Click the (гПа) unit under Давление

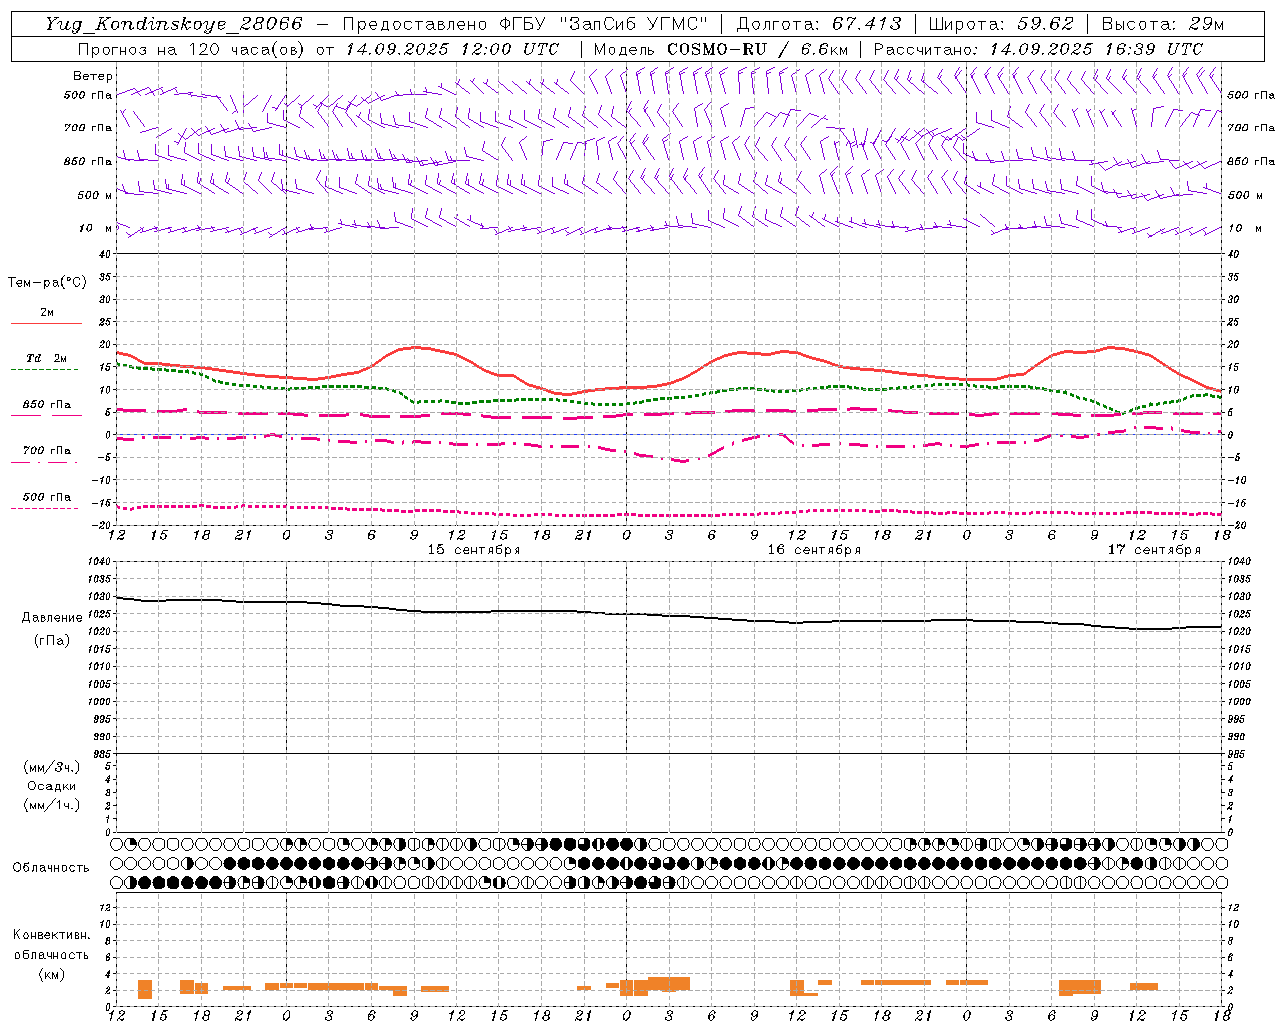(51, 640)
